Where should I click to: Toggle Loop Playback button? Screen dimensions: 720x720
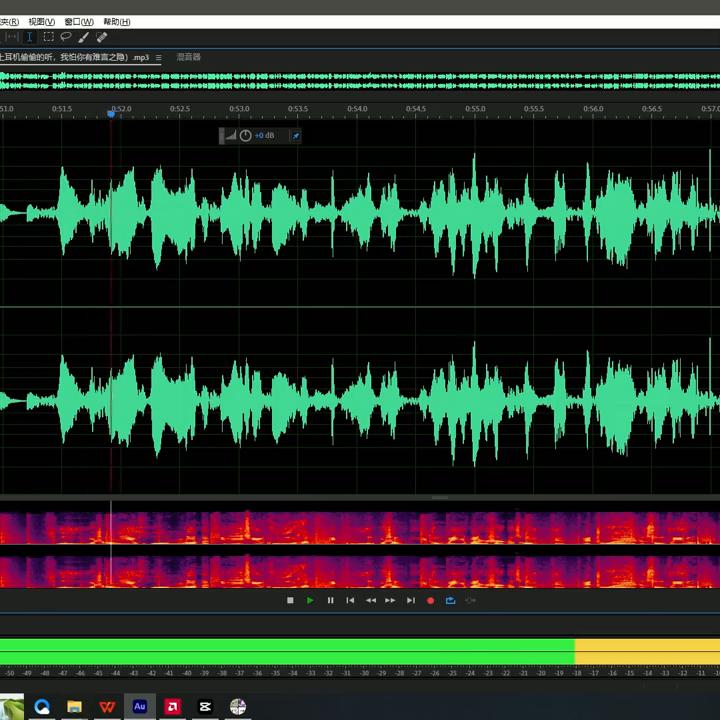coord(450,600)
